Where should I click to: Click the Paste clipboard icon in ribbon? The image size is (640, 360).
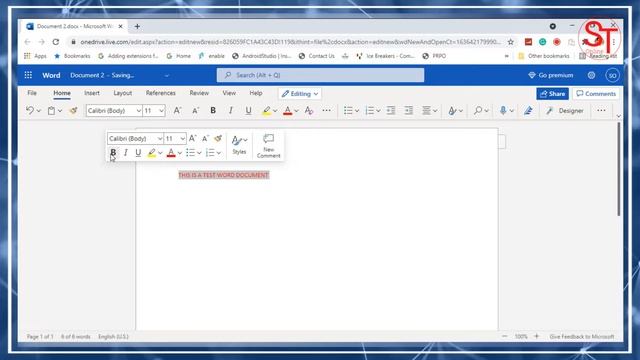click(51, 111)
